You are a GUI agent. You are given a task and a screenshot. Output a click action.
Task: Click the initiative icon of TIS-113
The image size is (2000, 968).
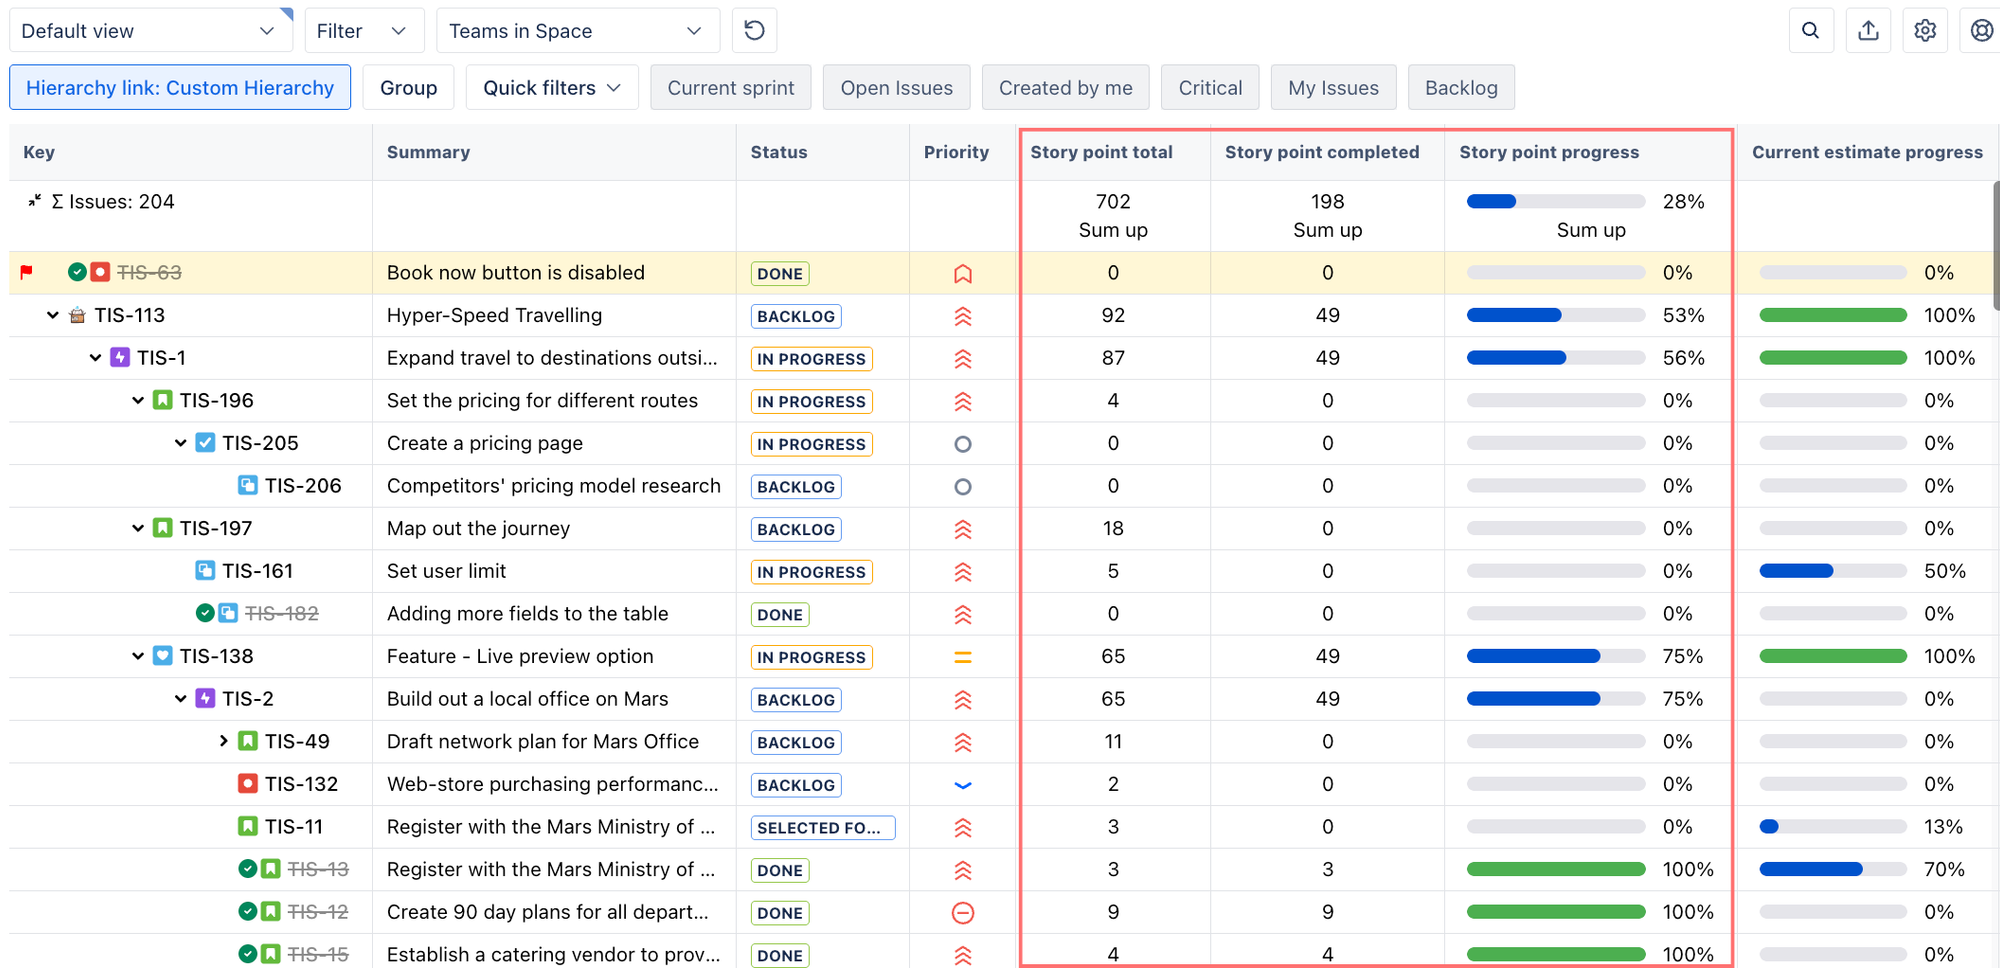pos(77,315)
